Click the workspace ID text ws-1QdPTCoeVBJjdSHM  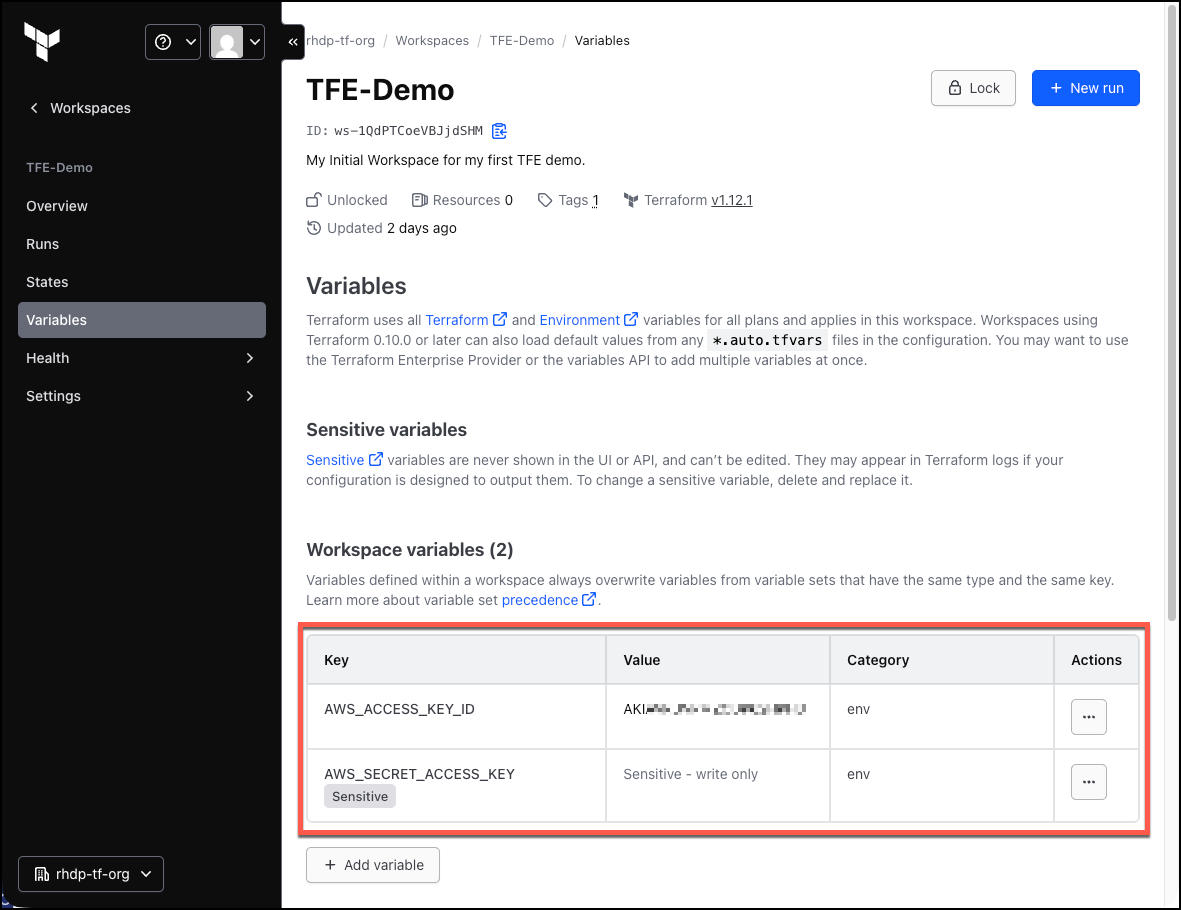click(x=408, y=131)
